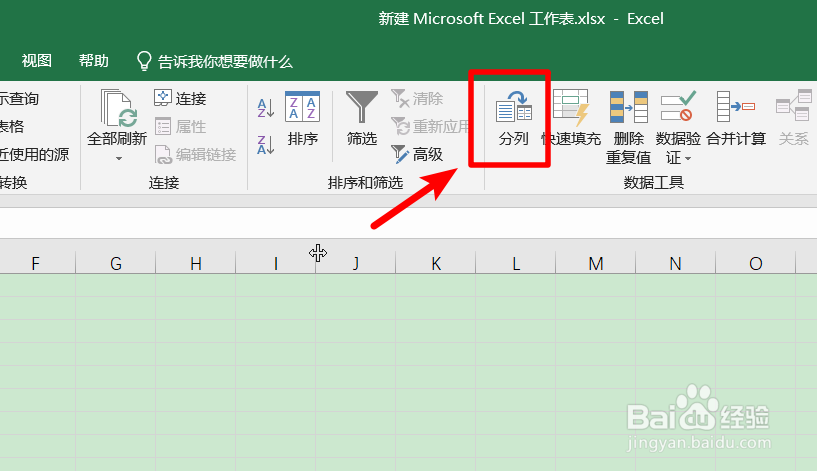Click Edit Links (编辑链接) button
The width and height of the screenshot is (817, 471).
195,154
